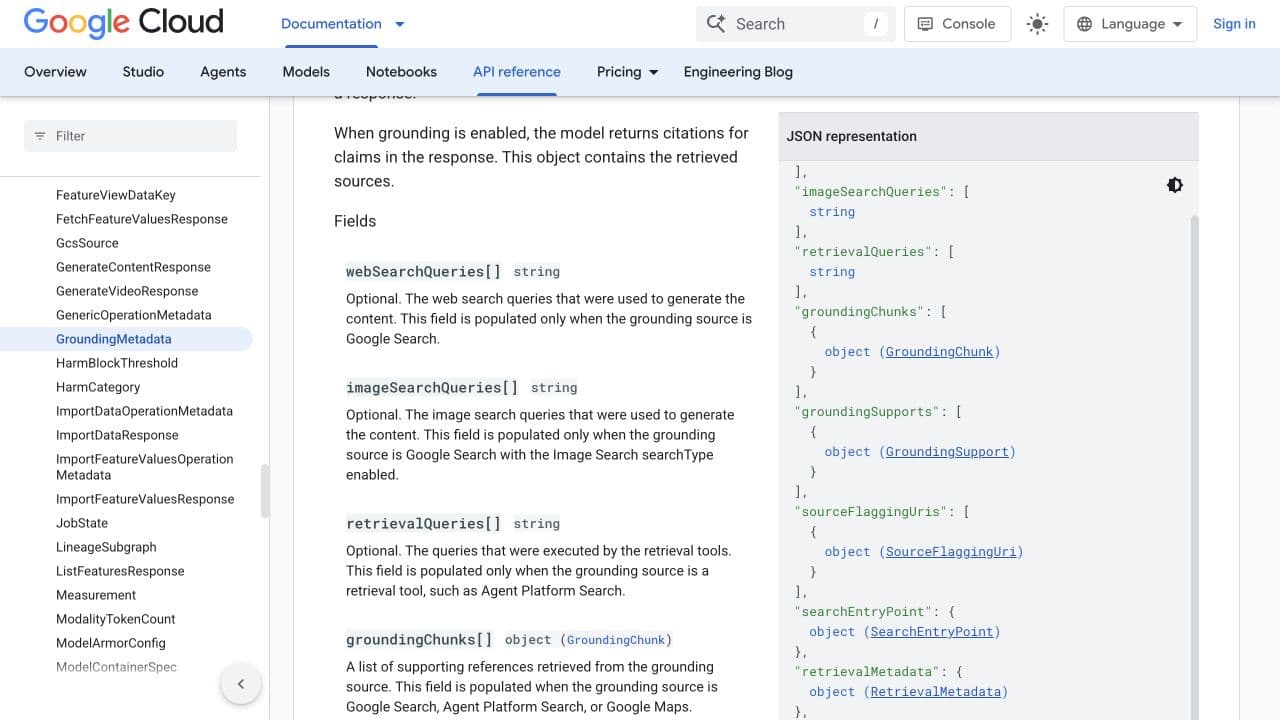Image resolution: width=1280 pixels, height=720 pixels.
Task: Click the GroundingChunk link beside groundingChunks[] field
Action: 616,640
